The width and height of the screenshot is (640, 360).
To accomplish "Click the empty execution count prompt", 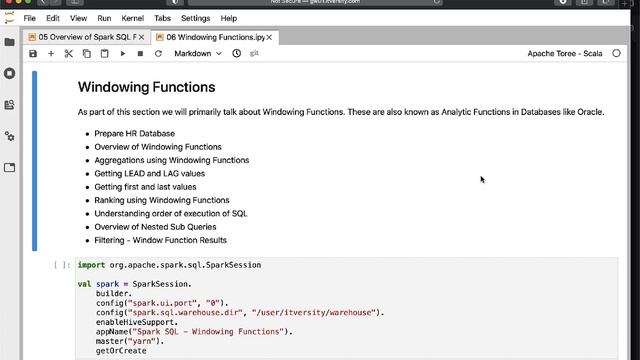I will point(62,265).
